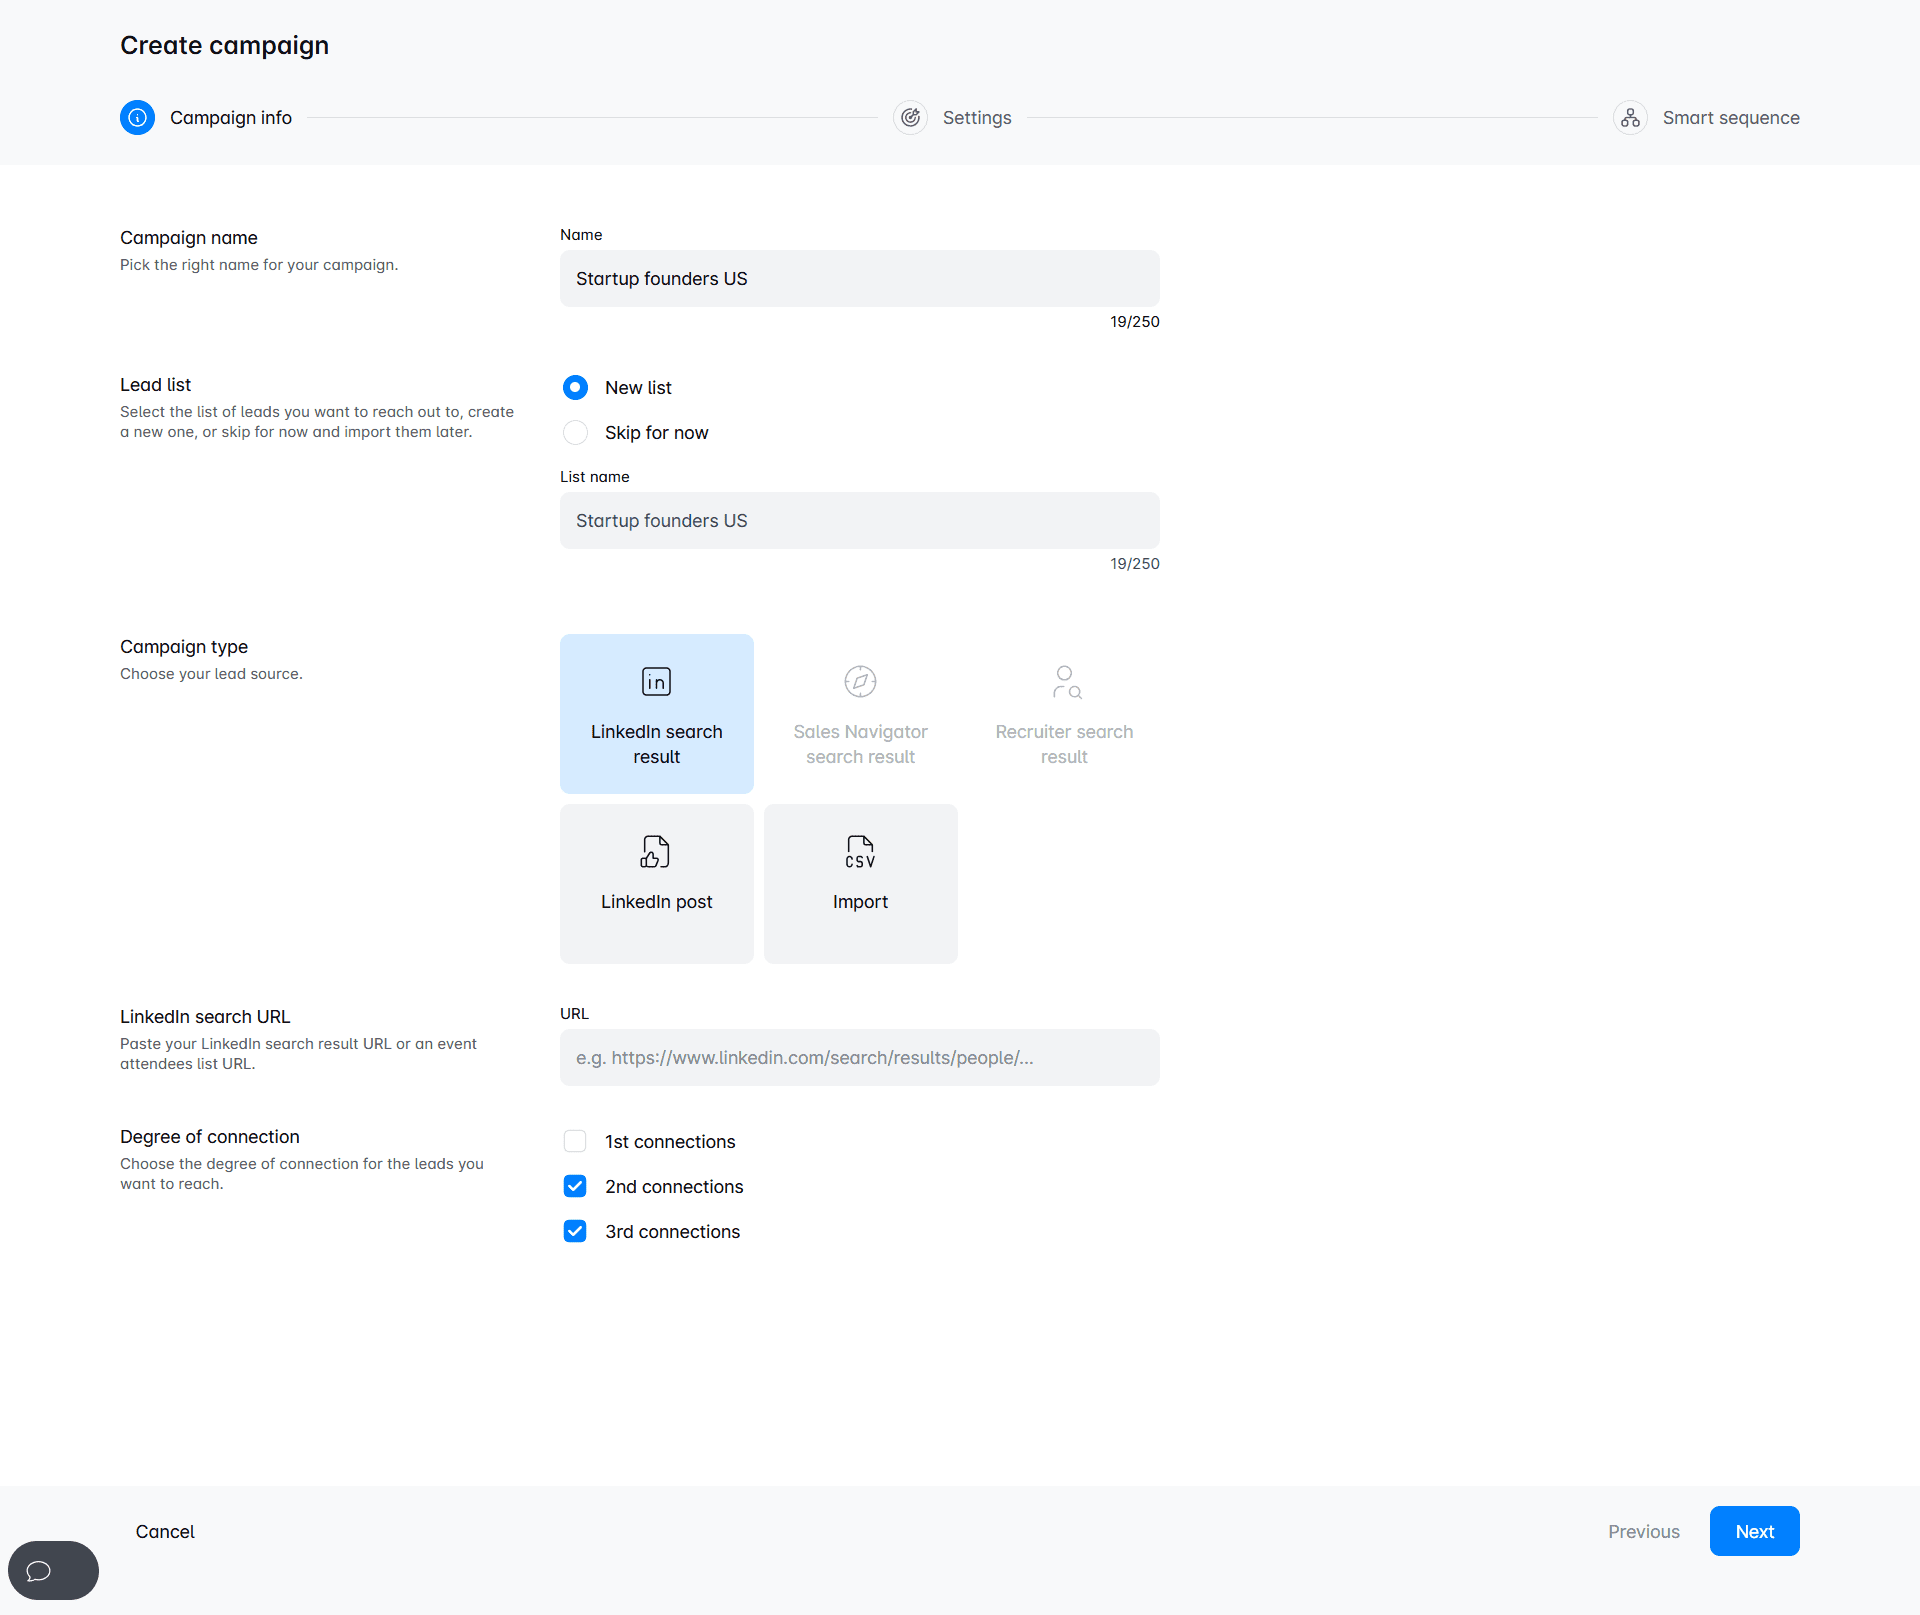This screenshot has width=1920, height=1615.
Task: Choose the Import campaign type label
Action: (860, 902)
